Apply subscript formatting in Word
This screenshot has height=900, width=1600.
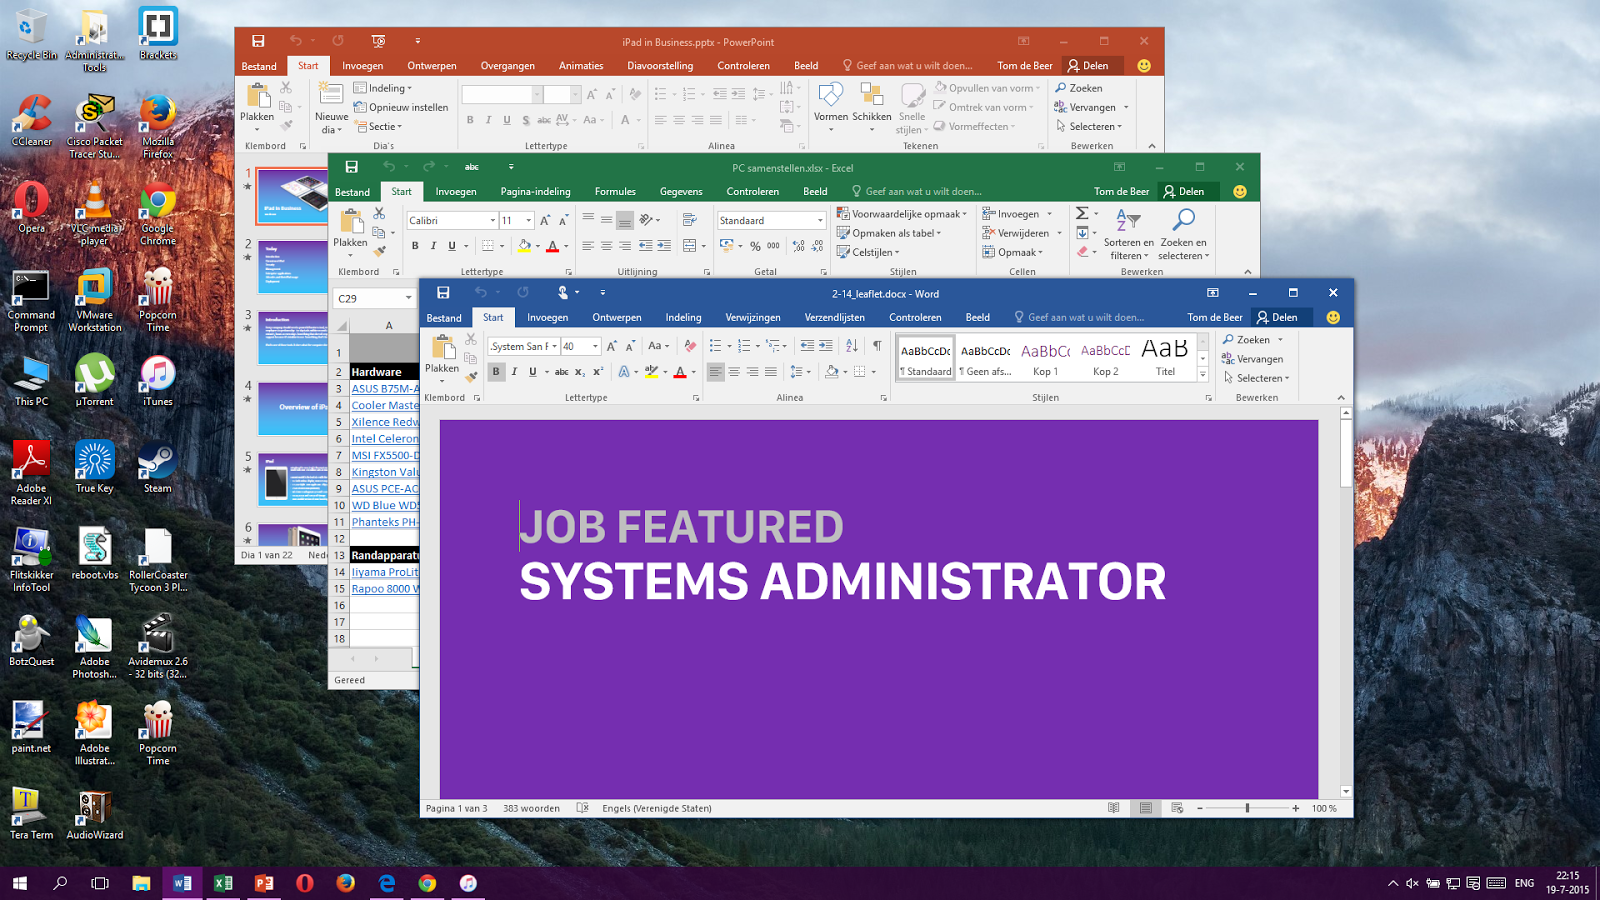(x=579, y=370)
